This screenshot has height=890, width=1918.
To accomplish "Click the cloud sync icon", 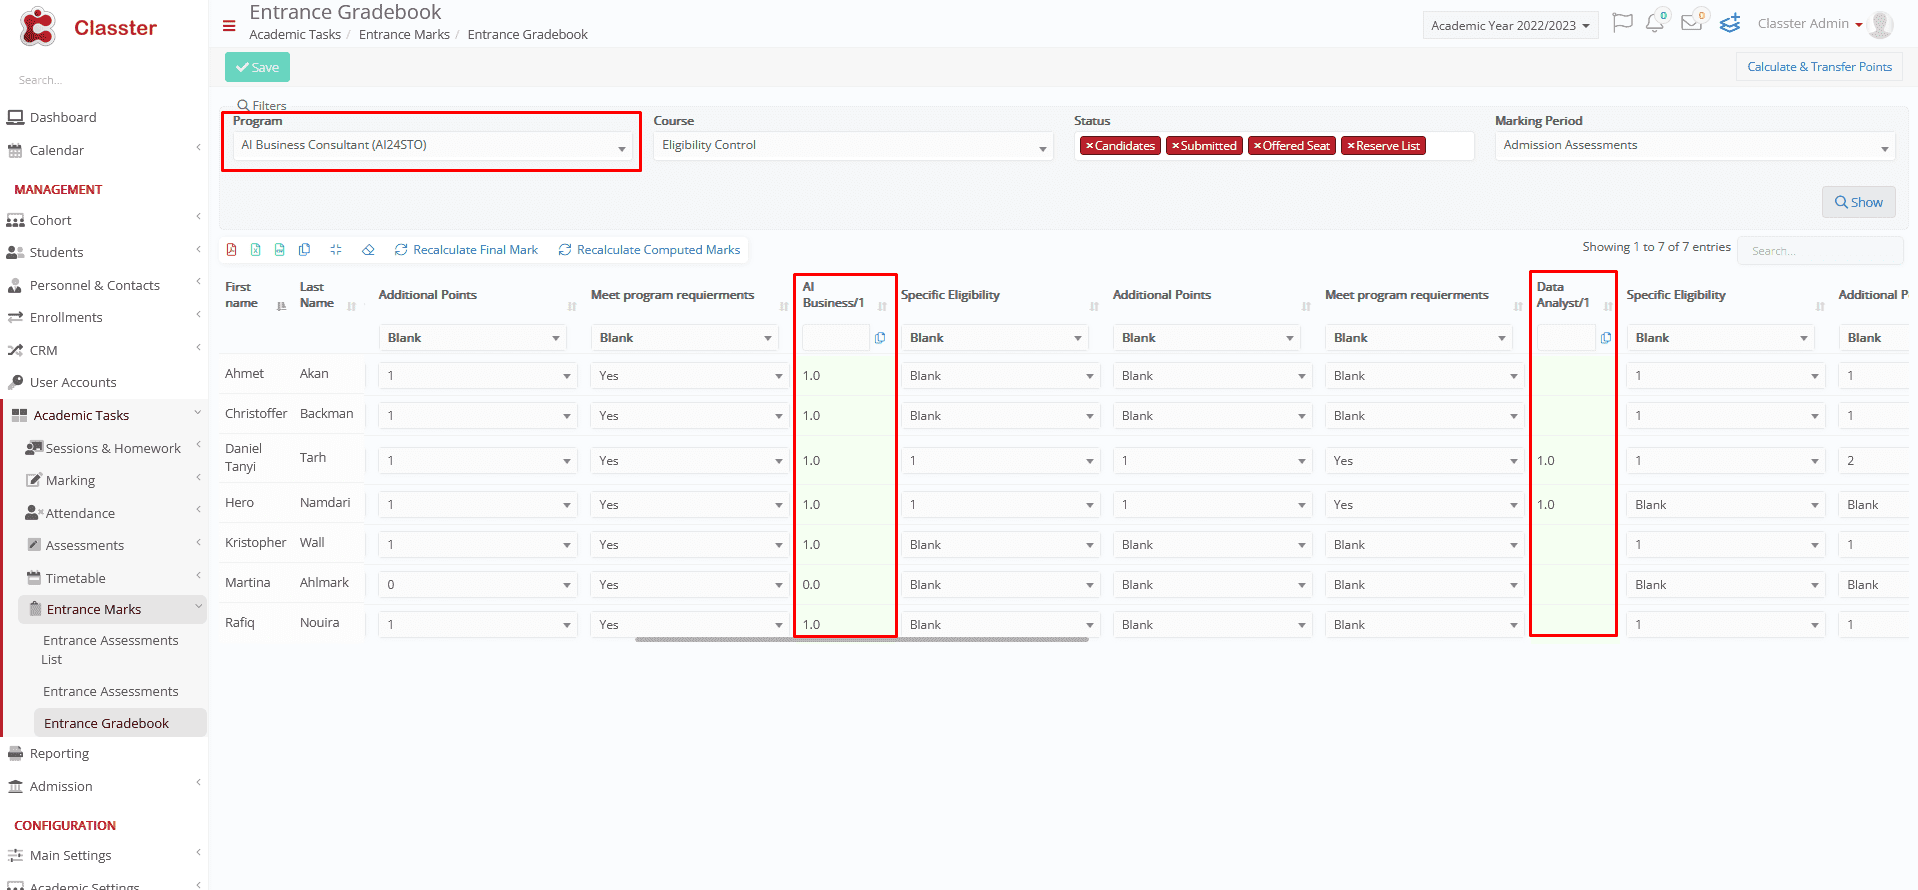I will pos(1730,23).
